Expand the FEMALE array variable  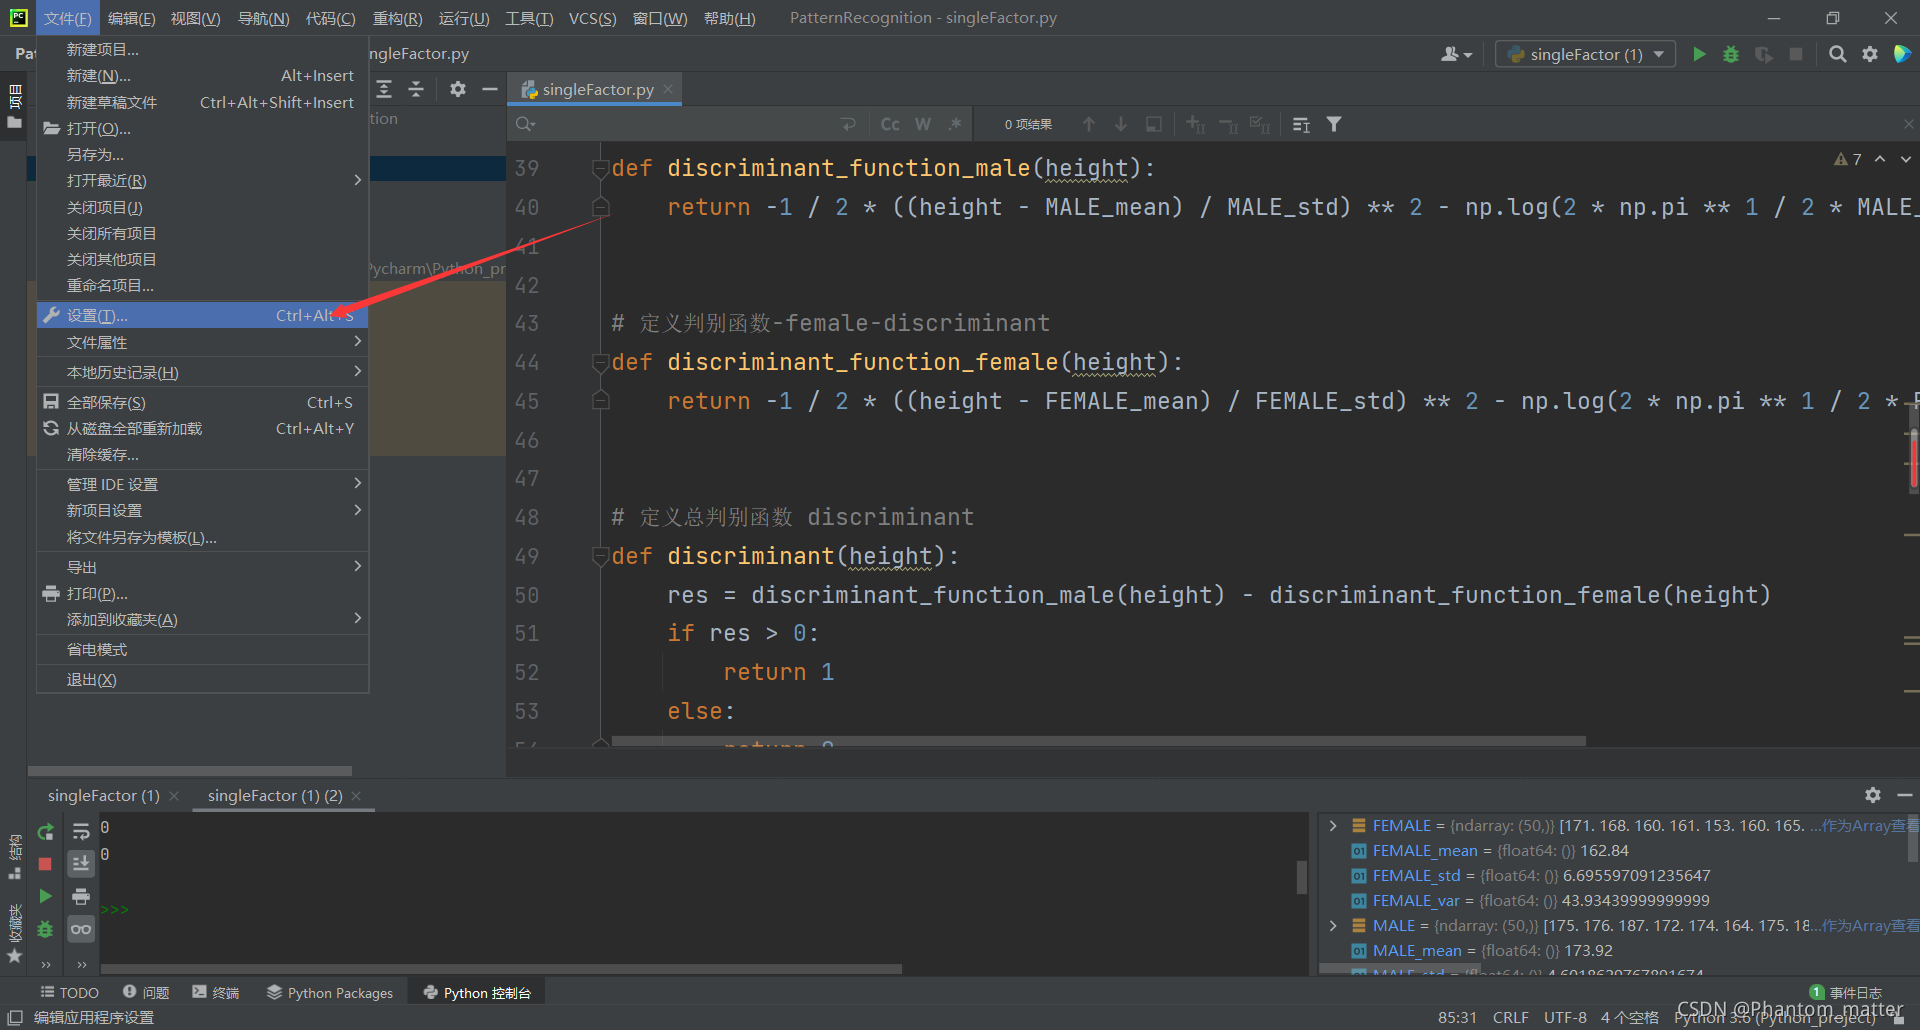pyautogui.click(x=1333, y=826)
